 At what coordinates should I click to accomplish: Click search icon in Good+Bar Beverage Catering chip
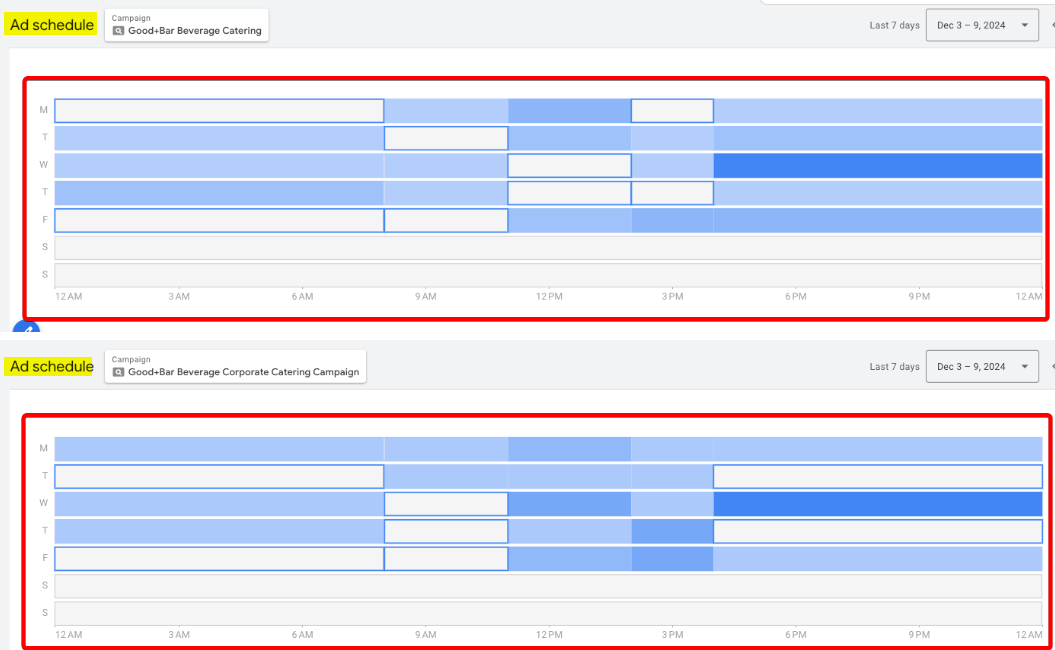[x=119, y=31]
